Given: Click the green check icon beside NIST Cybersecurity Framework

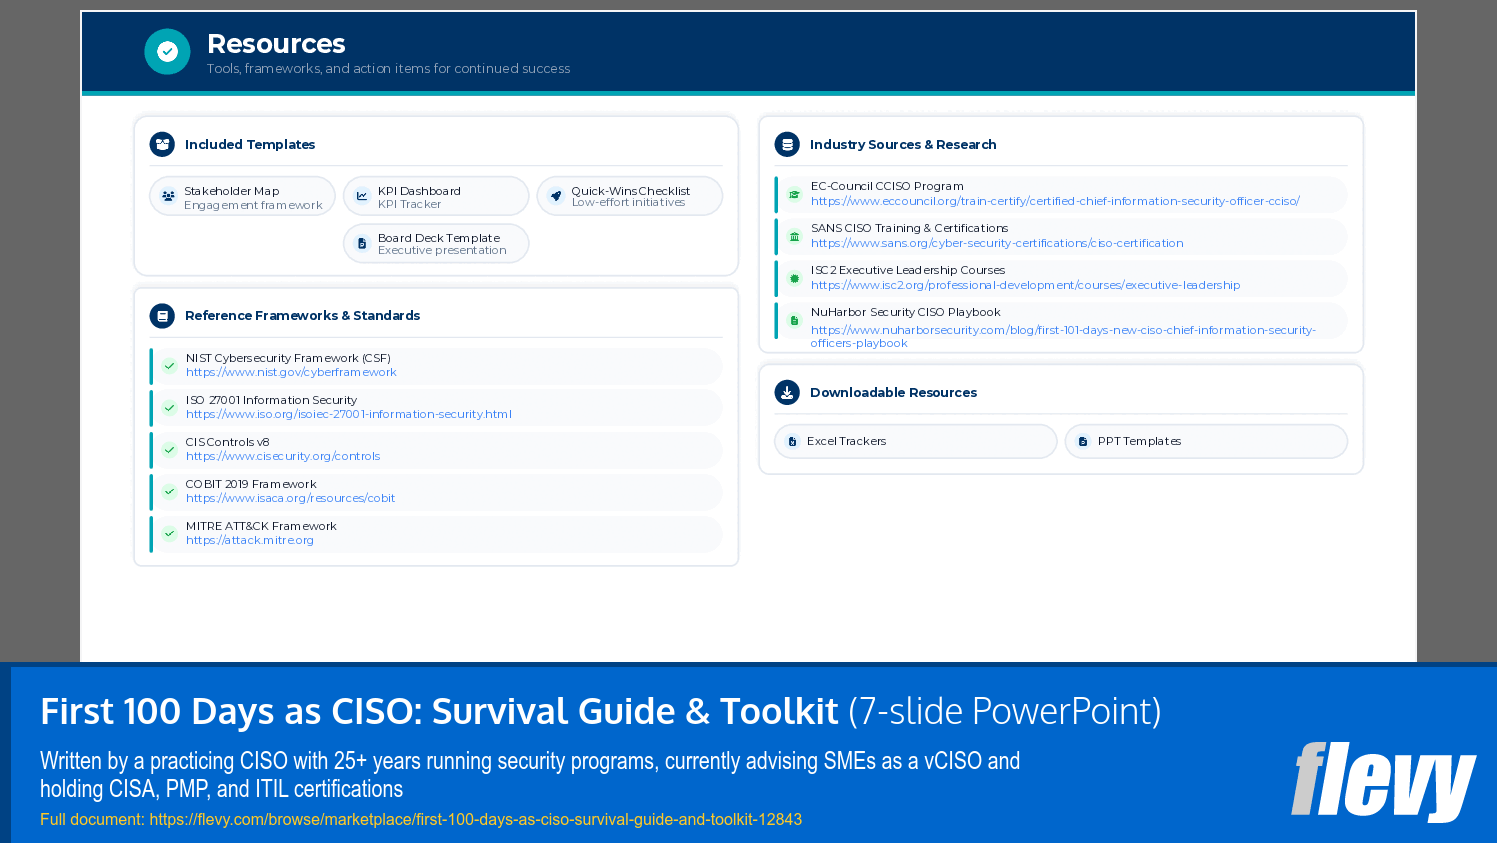Looking at the screenshot, I should [x=170, y=366].
